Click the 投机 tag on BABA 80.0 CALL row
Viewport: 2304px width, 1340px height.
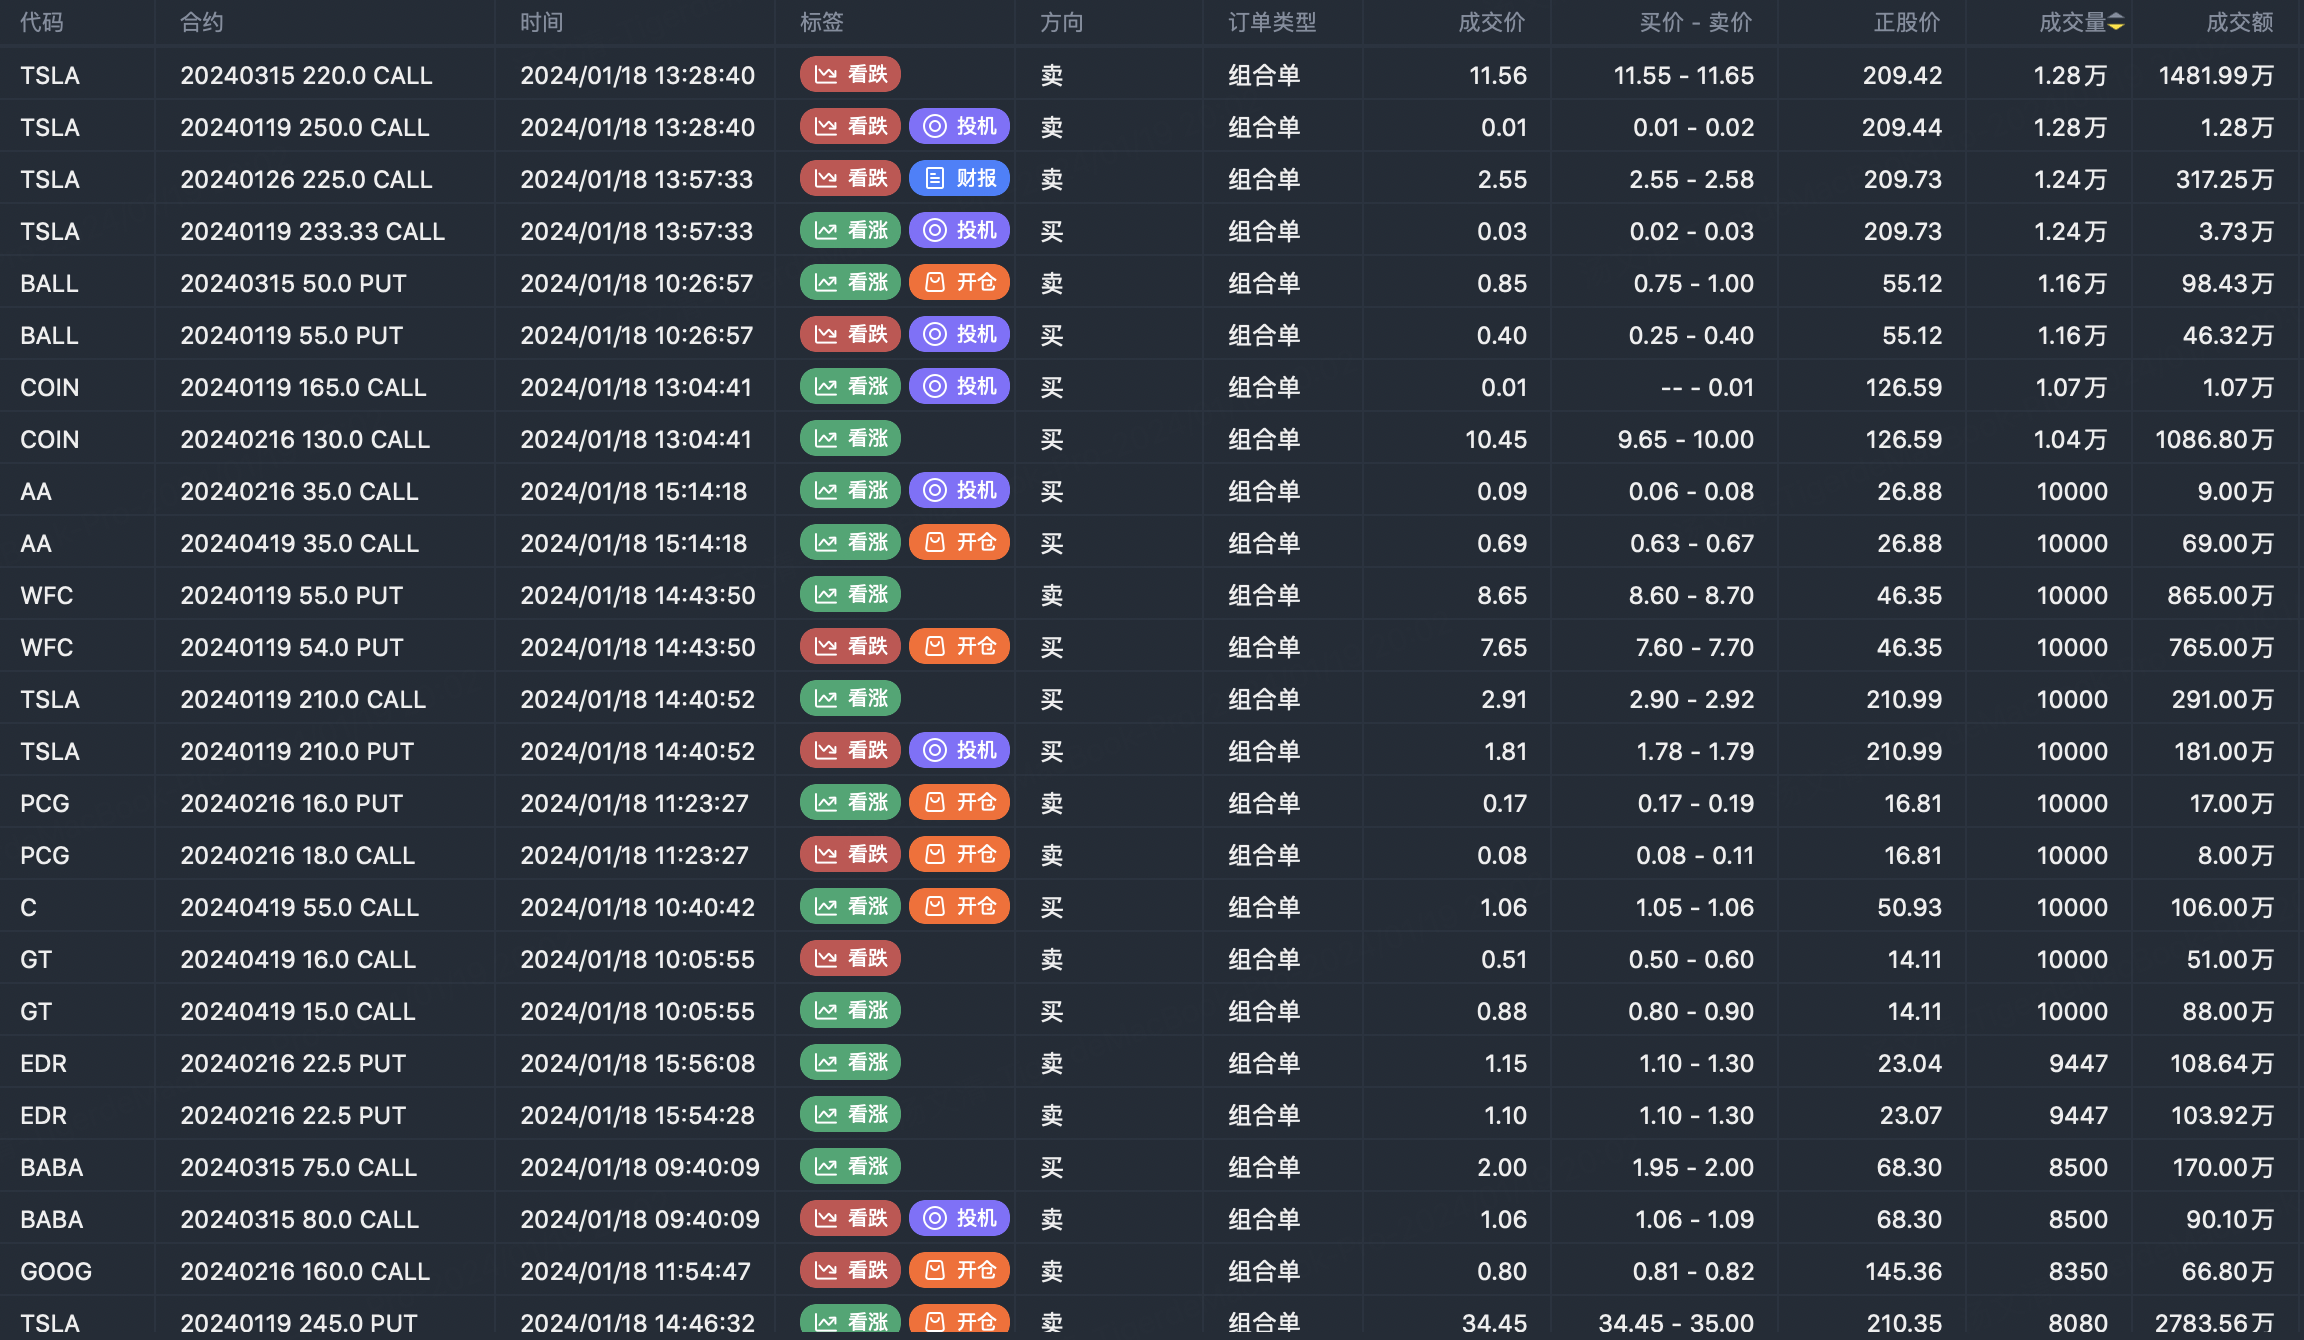[959, 1219]
